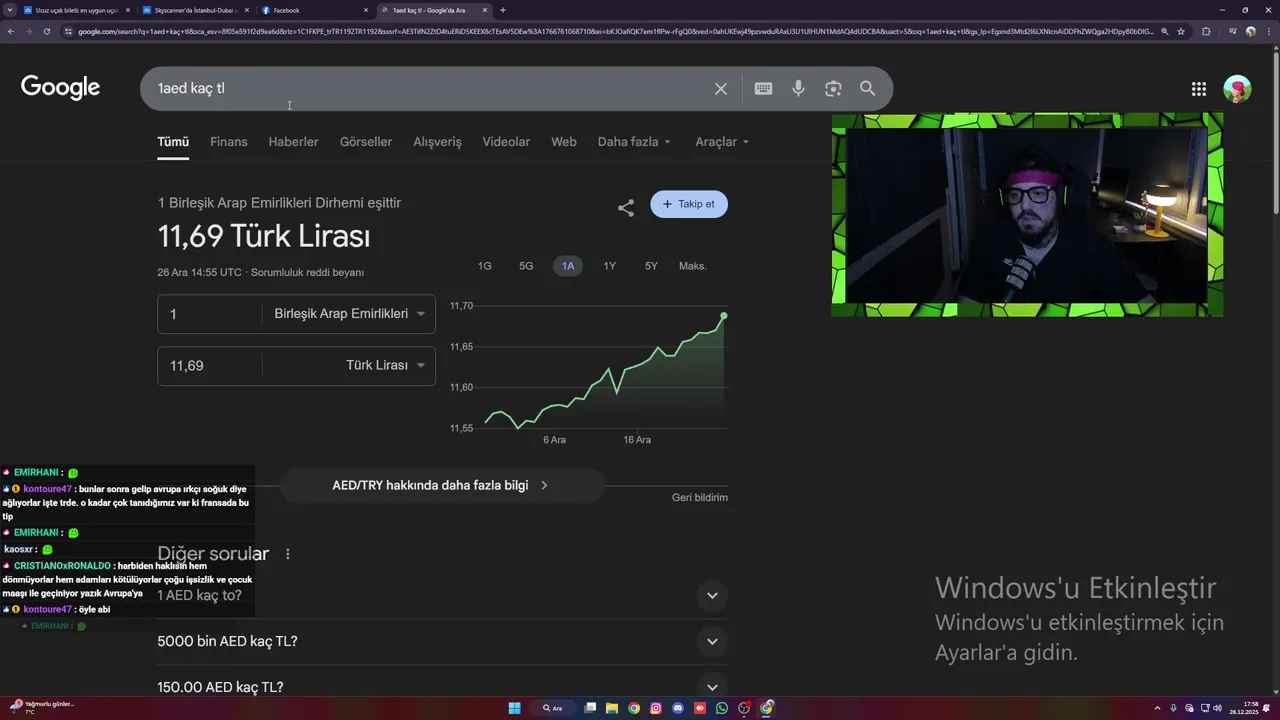The width and height of the screenshot is (1280, 720).
Task: Expand the Araçlar menu
Action: coord(722,142)
